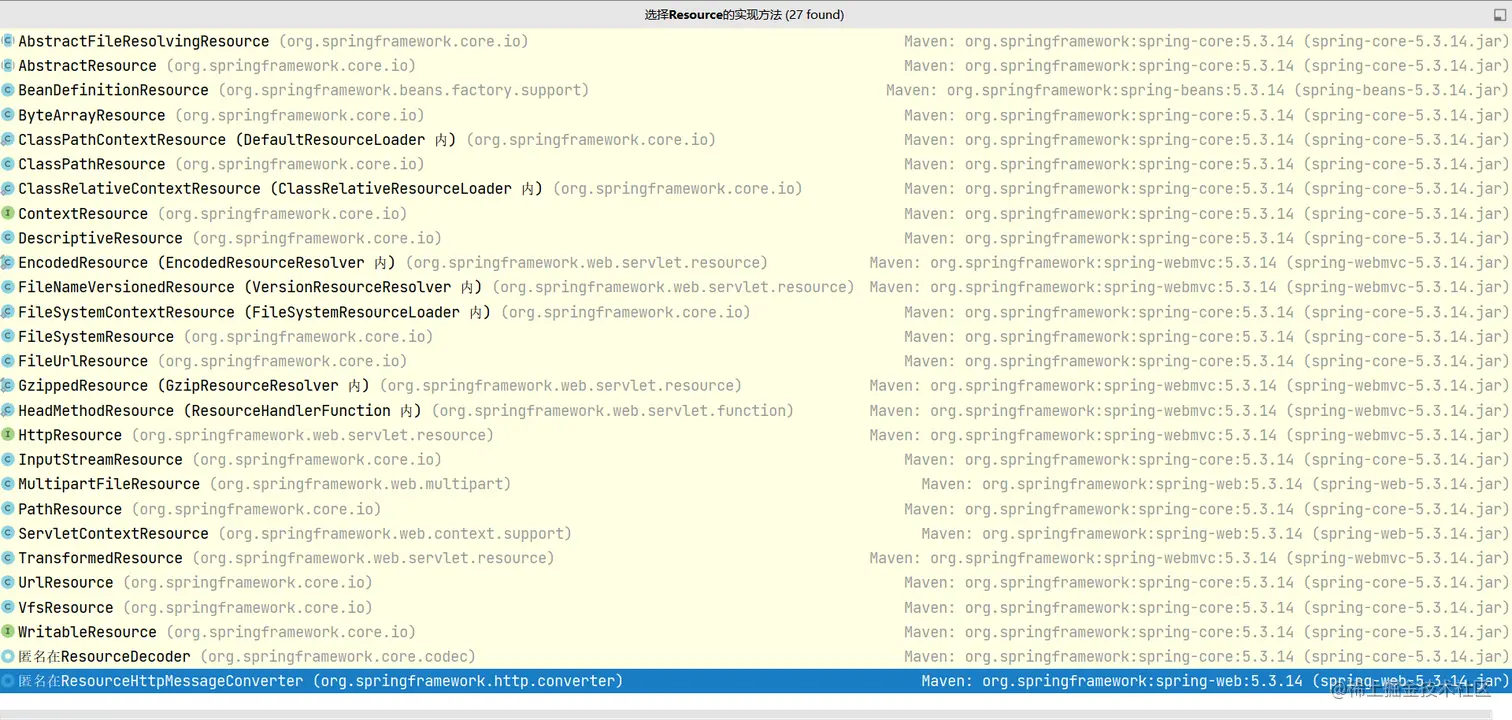This screenshot has width=1512, height=720.
Task: Click the class icon beside AbstractFileResolvingResource
Action: (x=8, y=41)
